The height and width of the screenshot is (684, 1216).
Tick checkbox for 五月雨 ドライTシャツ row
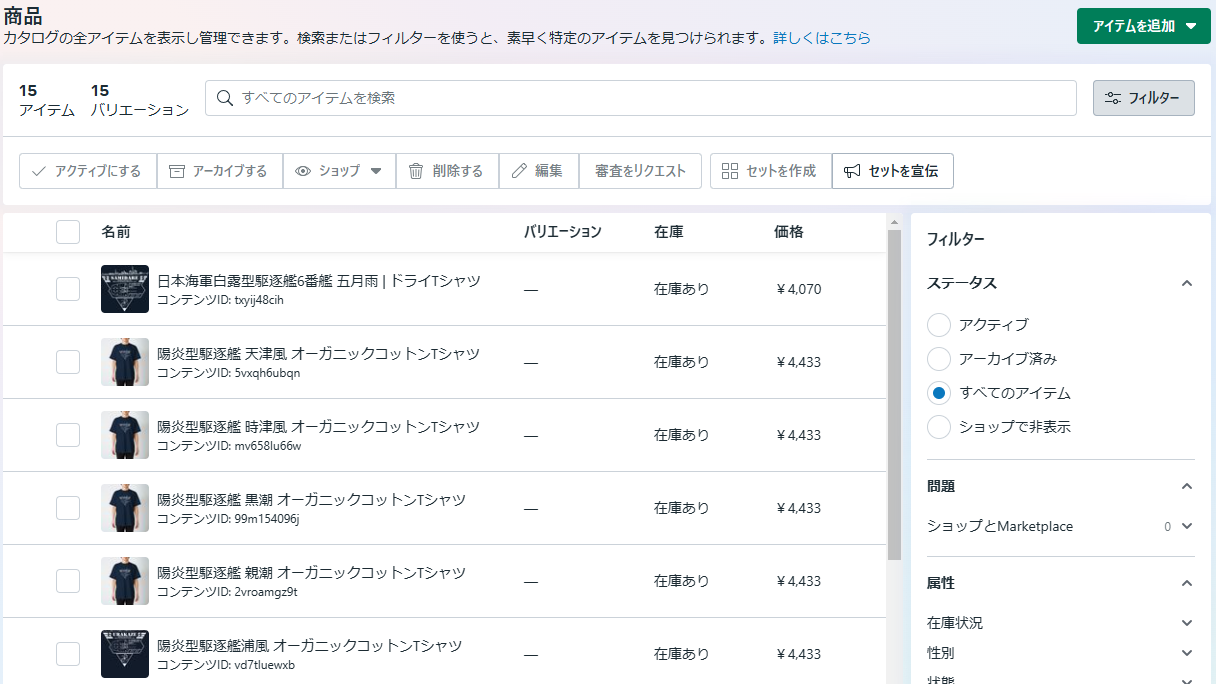(x=68, y=289)
